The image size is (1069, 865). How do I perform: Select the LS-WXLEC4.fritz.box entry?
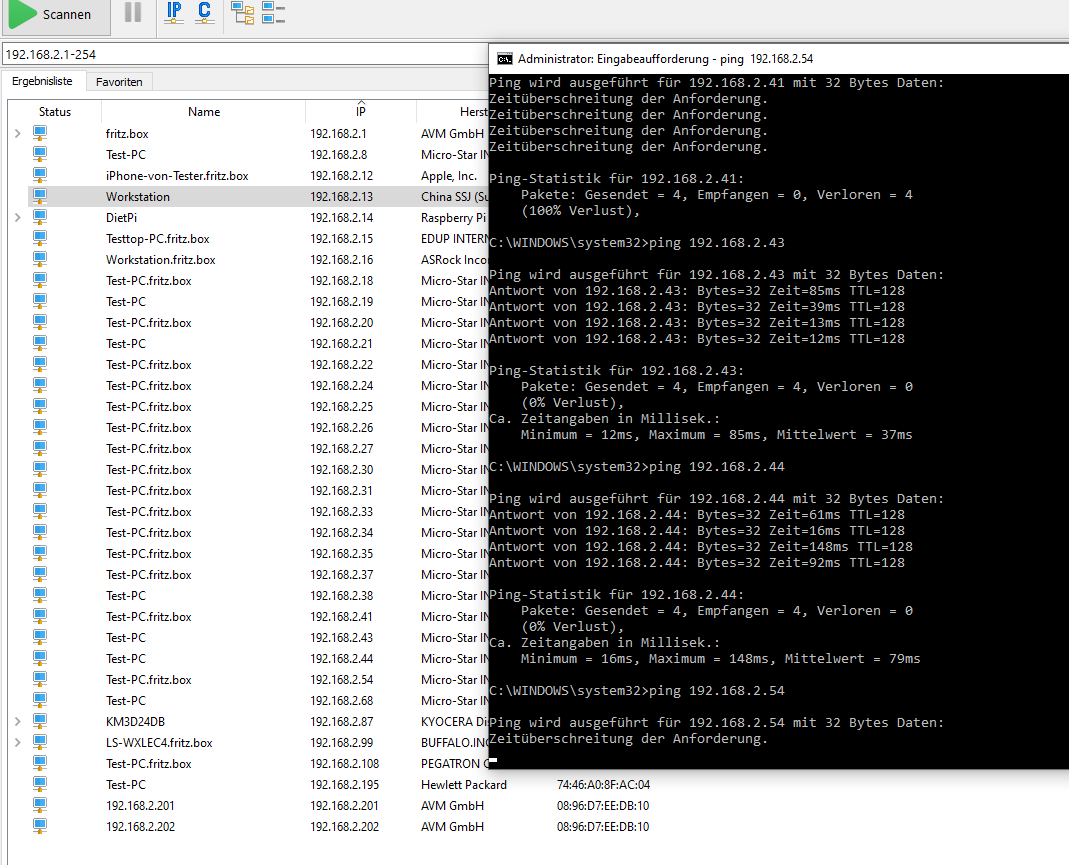point(159,742)
